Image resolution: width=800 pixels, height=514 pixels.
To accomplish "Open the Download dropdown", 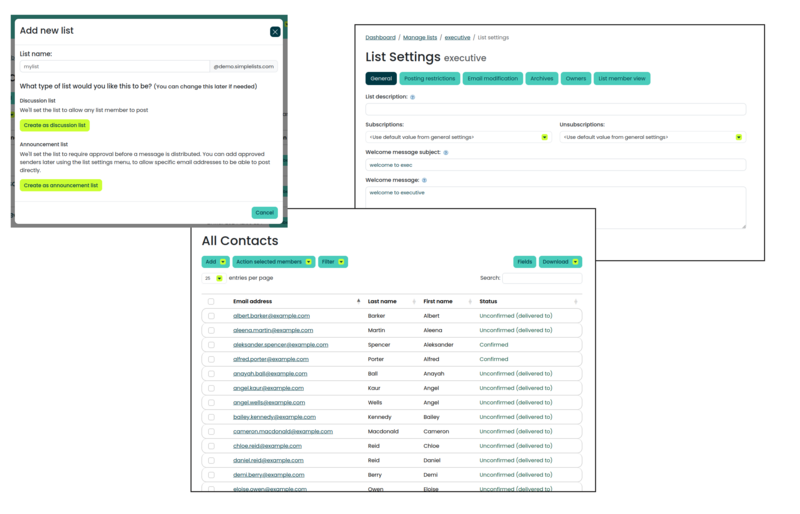I will [560, 262].
